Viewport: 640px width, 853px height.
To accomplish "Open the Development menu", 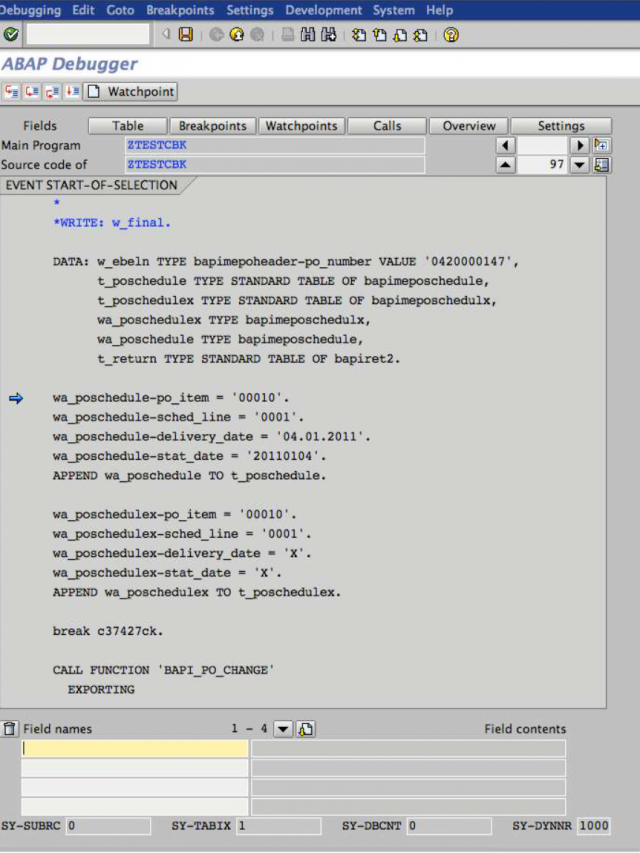I will 323,10.
